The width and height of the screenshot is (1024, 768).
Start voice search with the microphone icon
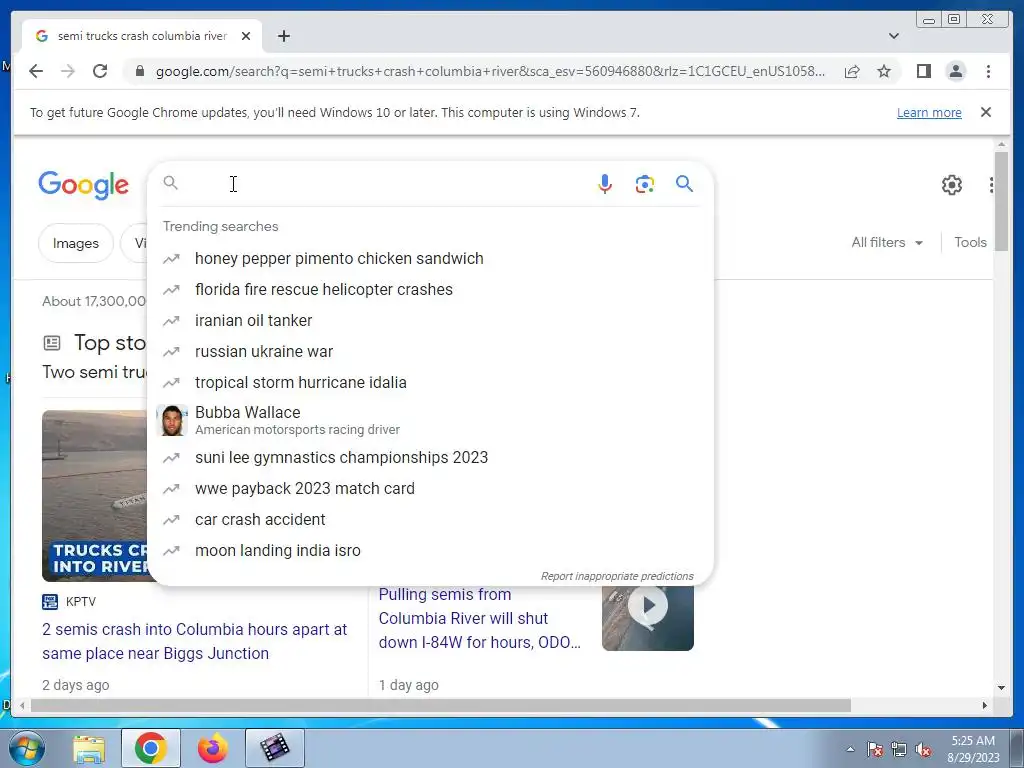pyautogui.click(x=605, y=184)
